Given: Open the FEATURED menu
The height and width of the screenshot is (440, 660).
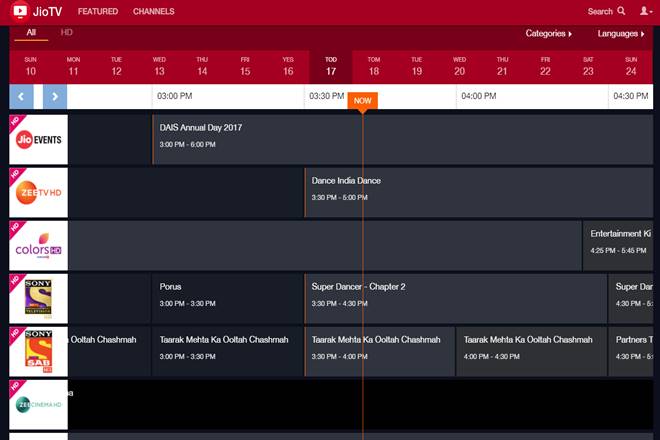Looking at the screenshot, I should click(x=98, y=11).
